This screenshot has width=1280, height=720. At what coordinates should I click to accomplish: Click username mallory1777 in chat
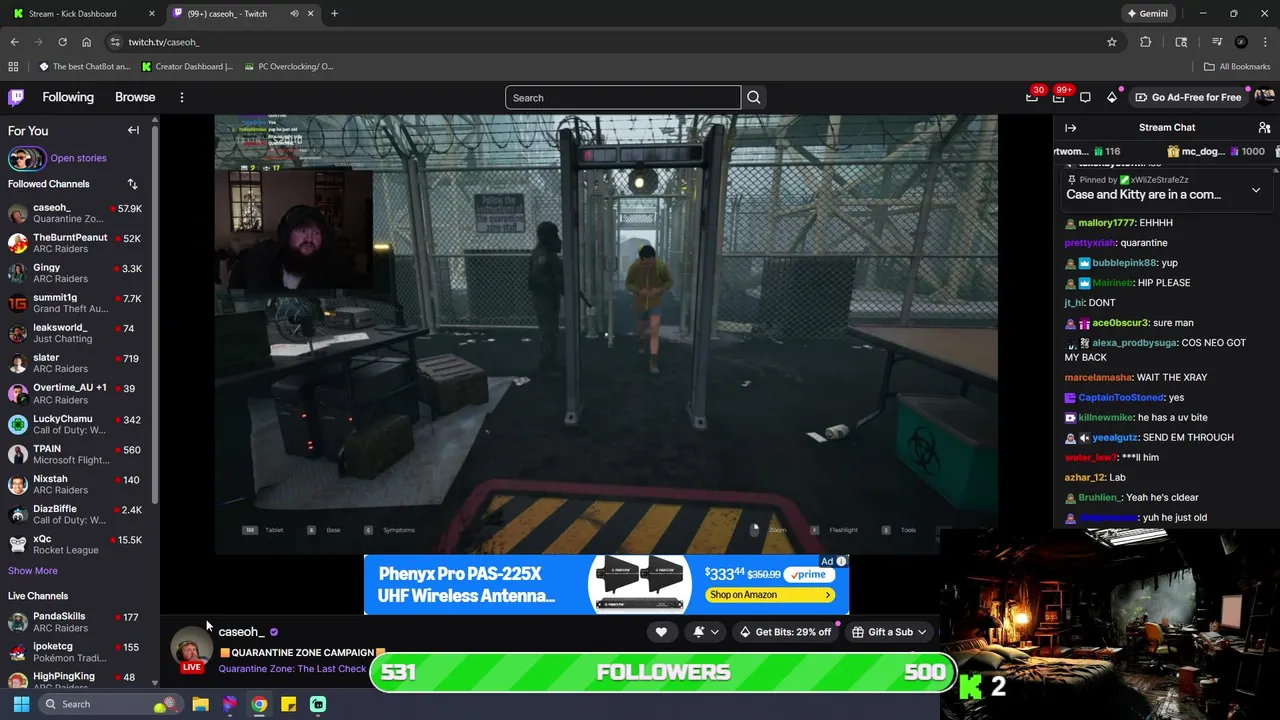(x=1107, y=223)
